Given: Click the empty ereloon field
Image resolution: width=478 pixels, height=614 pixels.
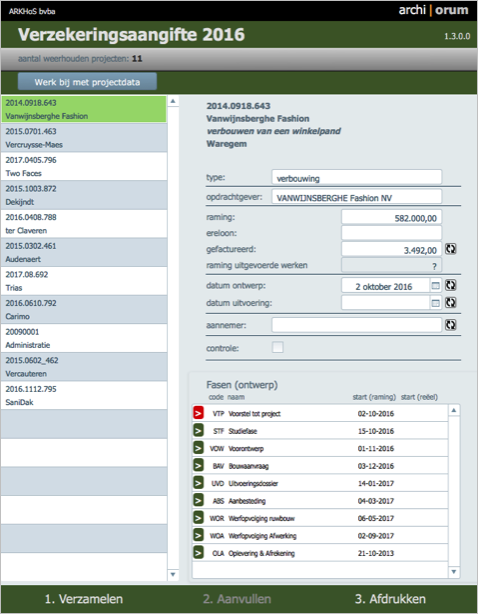Looking at the screenshot, I should 391,233.
